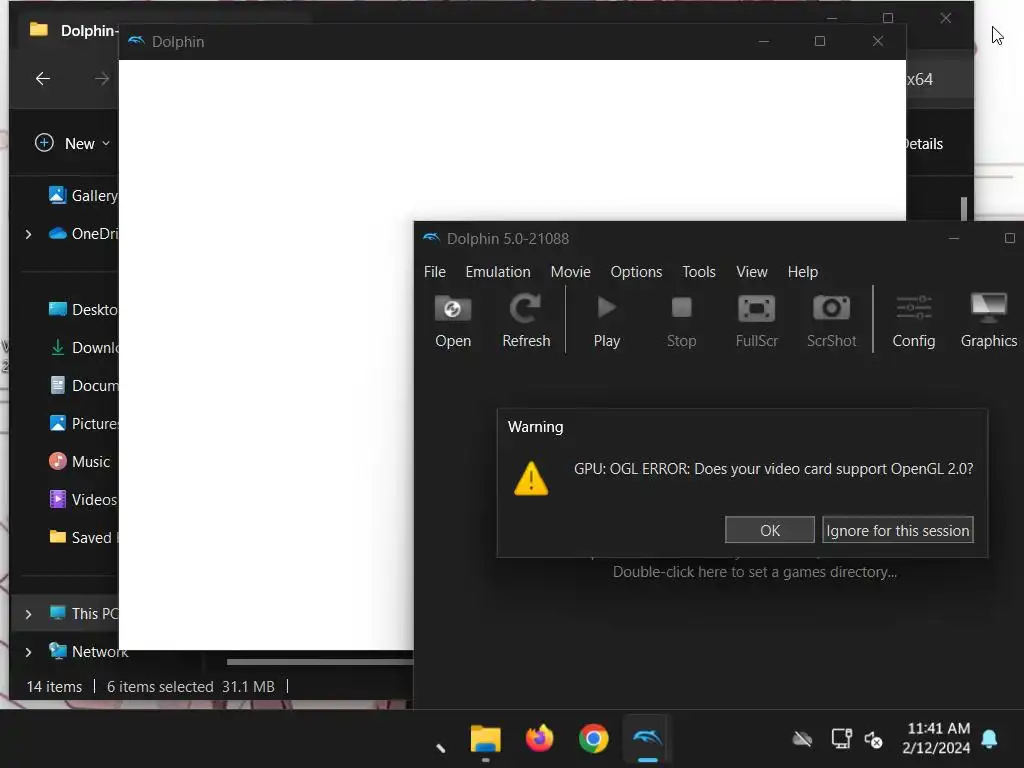Expand the This PC tree node

[x=28, y=614]
